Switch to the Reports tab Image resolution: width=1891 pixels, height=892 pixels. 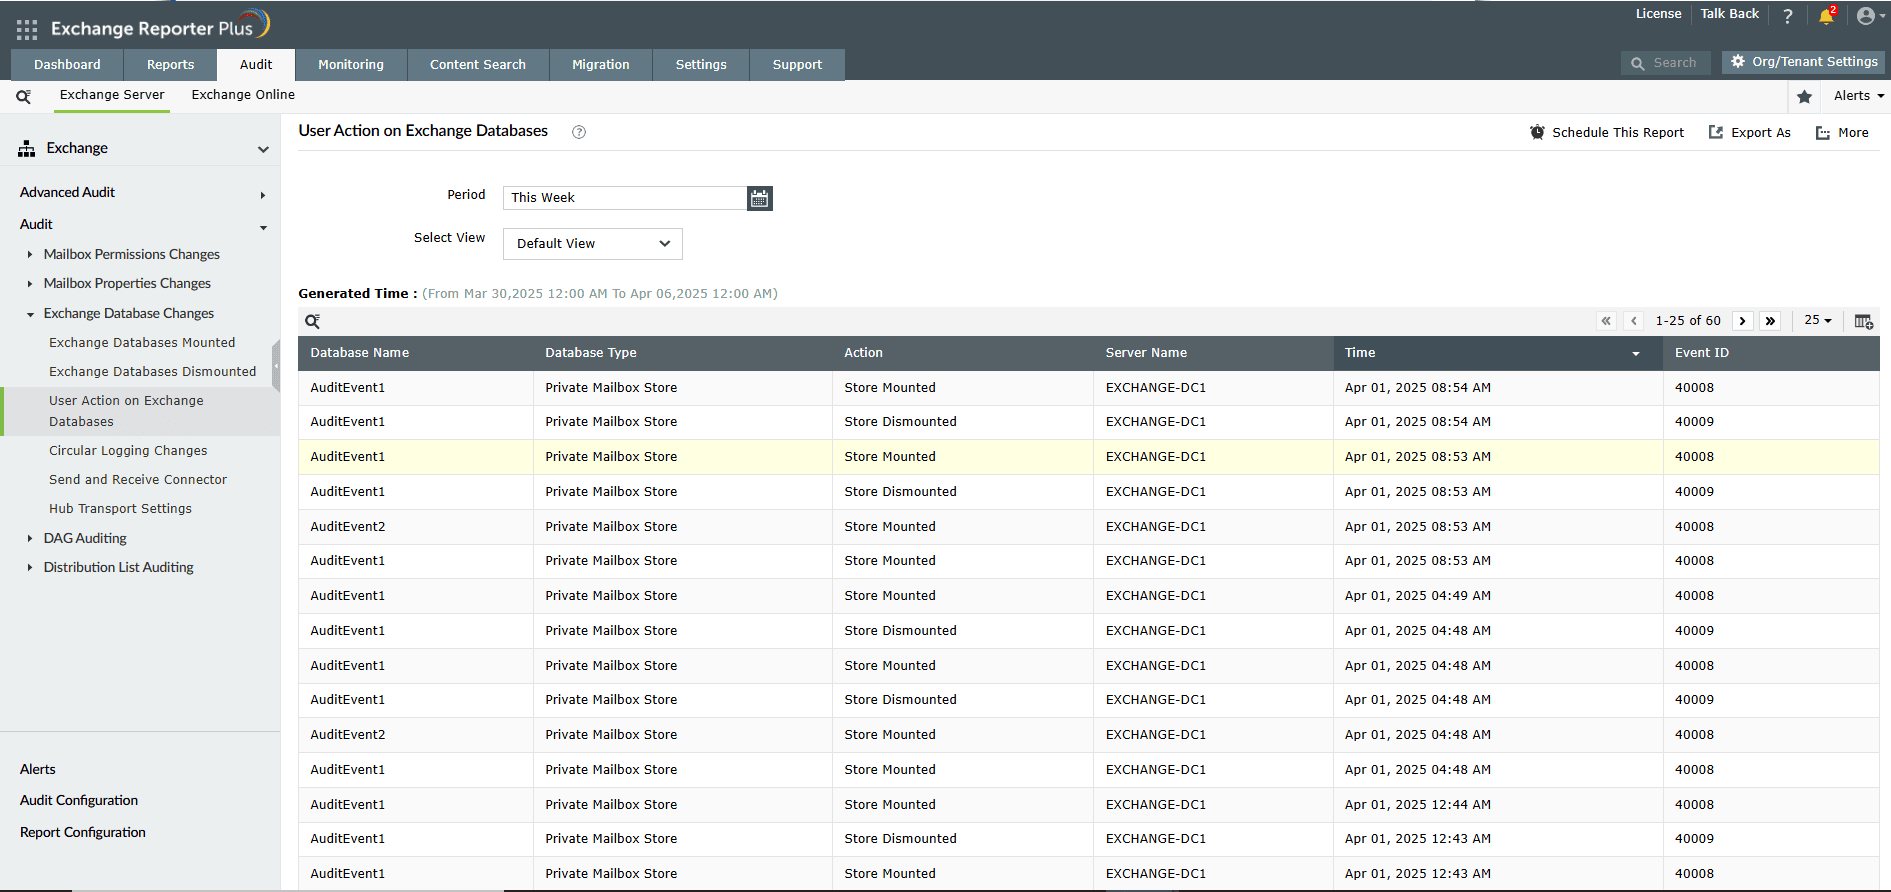tap(170, 65)
